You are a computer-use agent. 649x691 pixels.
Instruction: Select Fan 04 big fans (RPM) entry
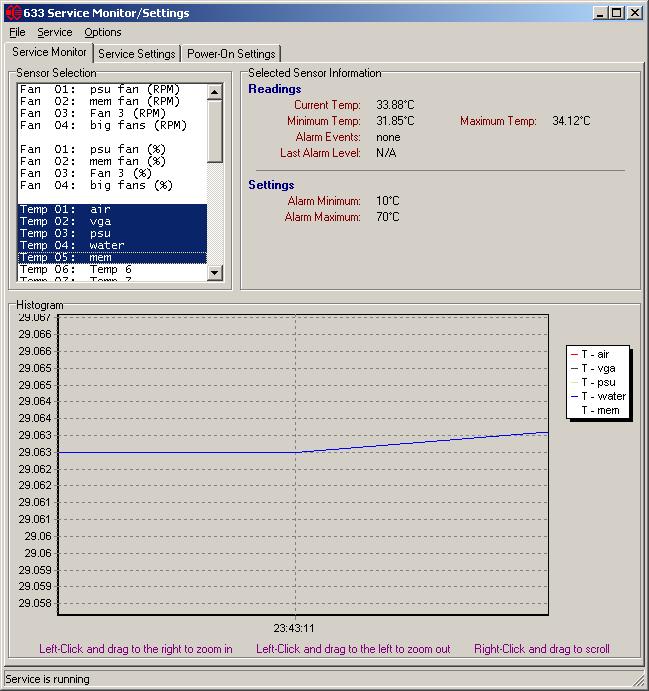[x=103, y=126]
